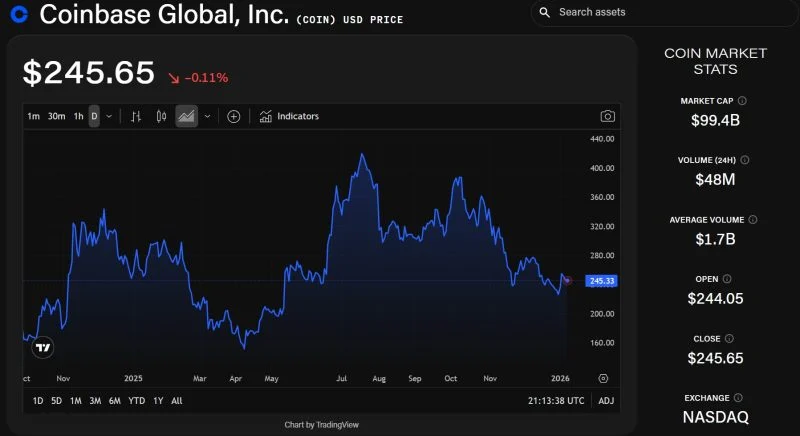The image size is (800, 436).
Task: Expand the time interval dropdown arrow
Action: click(x=109, y=116)
